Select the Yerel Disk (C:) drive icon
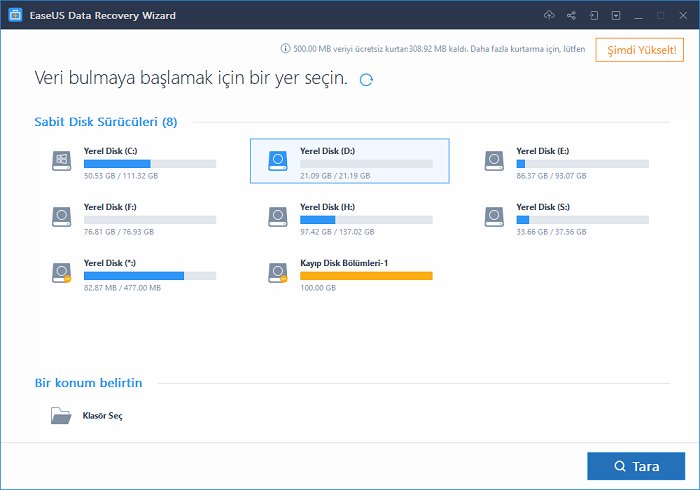This screenshot has height=490, width=700. [62, 160]
